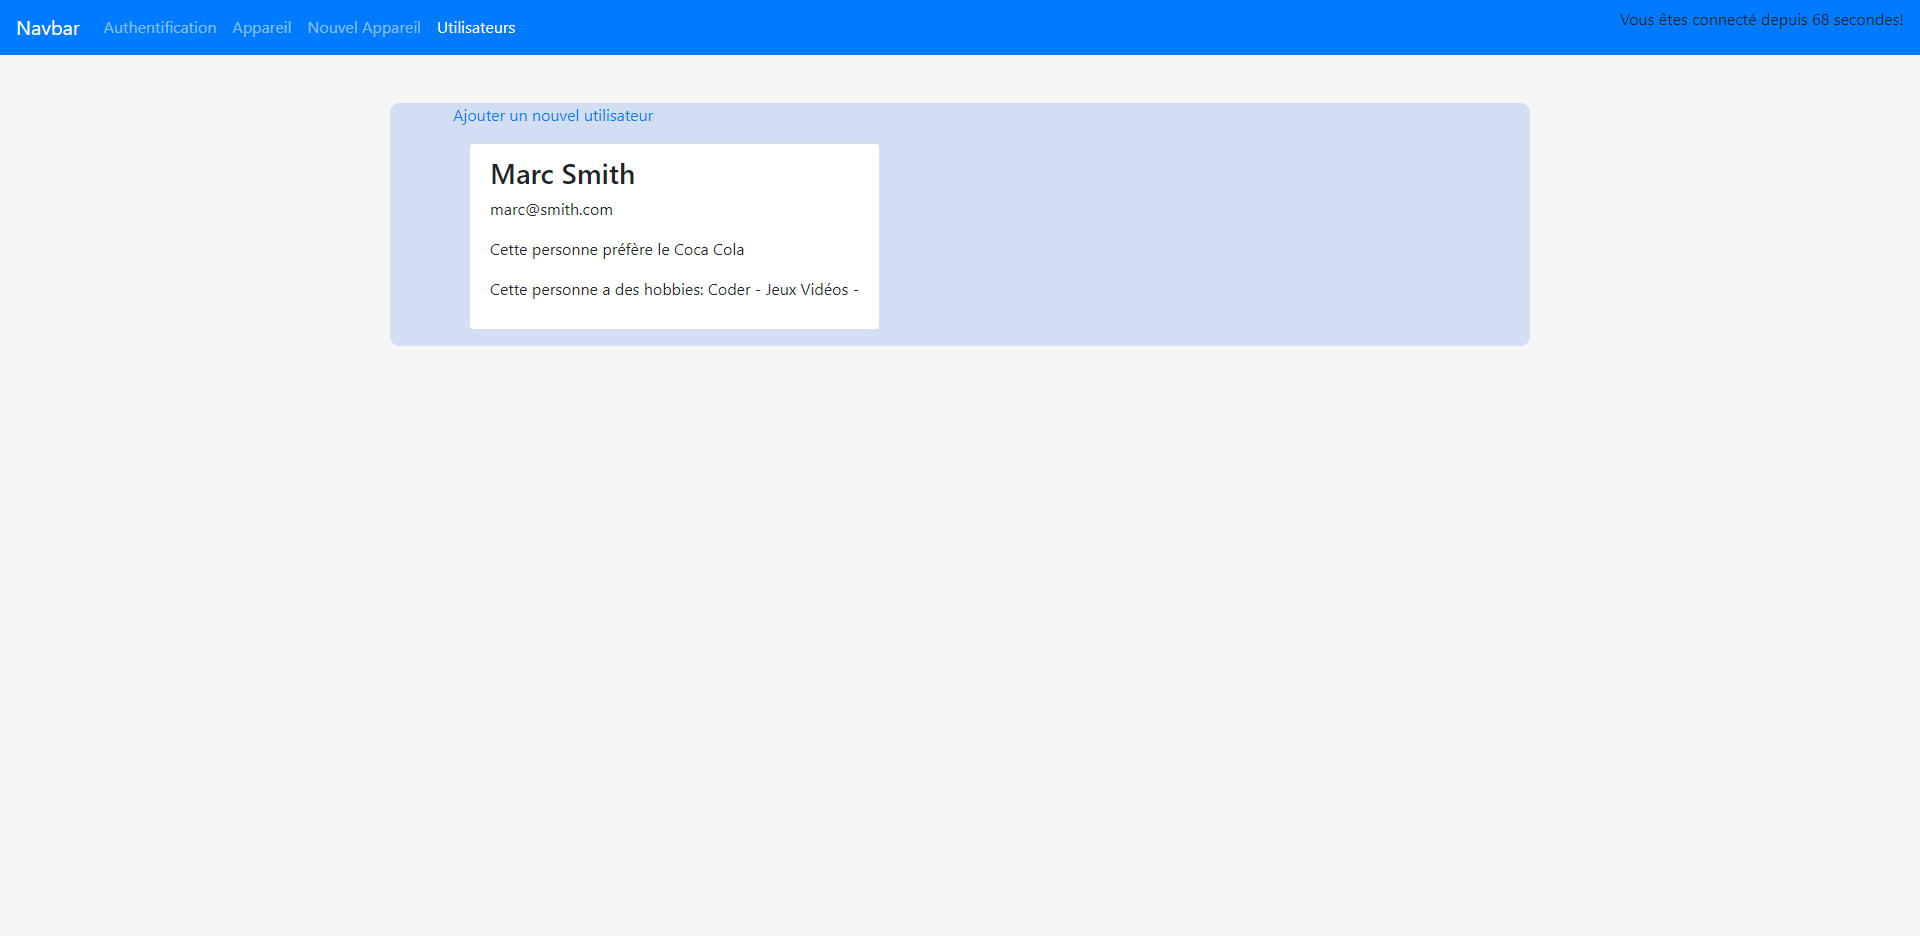The image size is (1920, 936).
Task: Click the marc@smith.com email address
Action: [x=551, y=210]
